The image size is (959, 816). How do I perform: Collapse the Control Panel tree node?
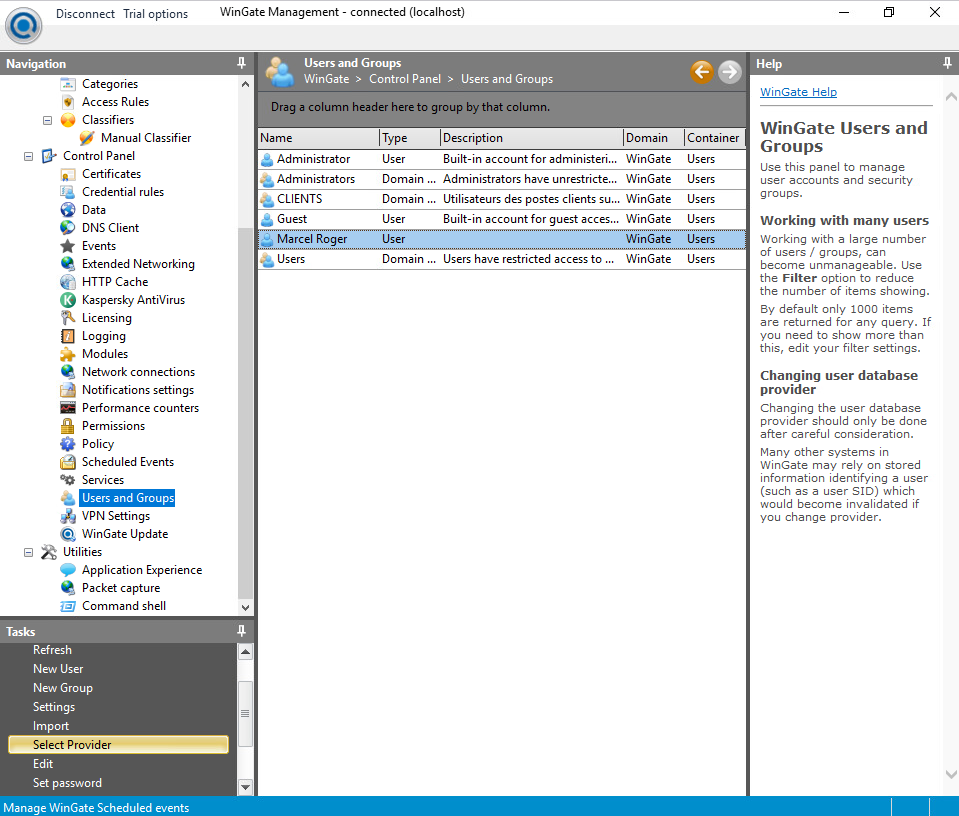coord(28,156)
